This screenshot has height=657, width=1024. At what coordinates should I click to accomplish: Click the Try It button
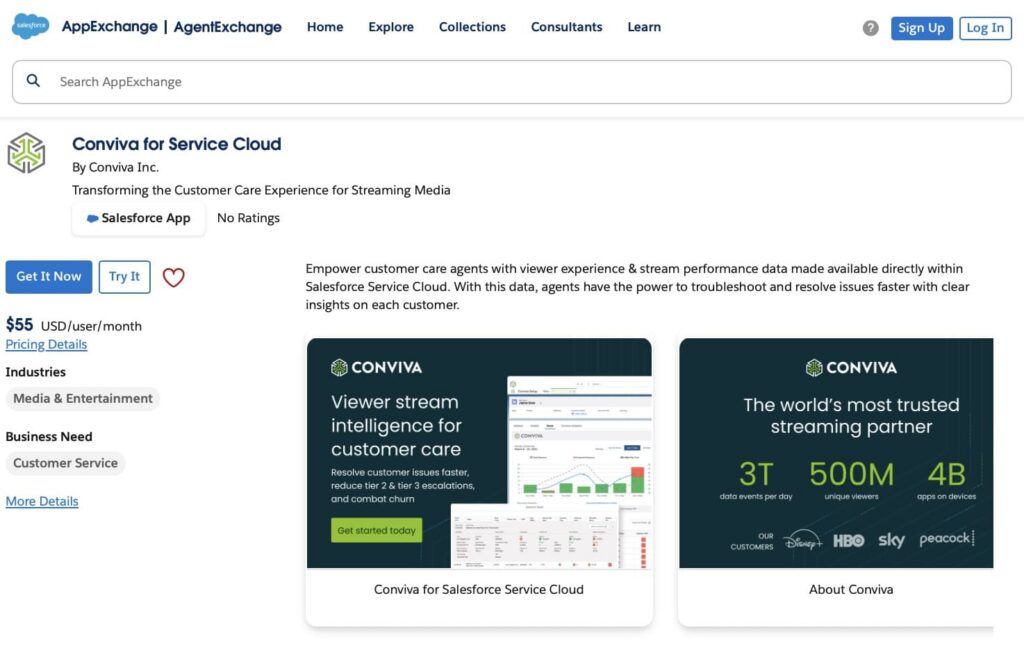124,277
